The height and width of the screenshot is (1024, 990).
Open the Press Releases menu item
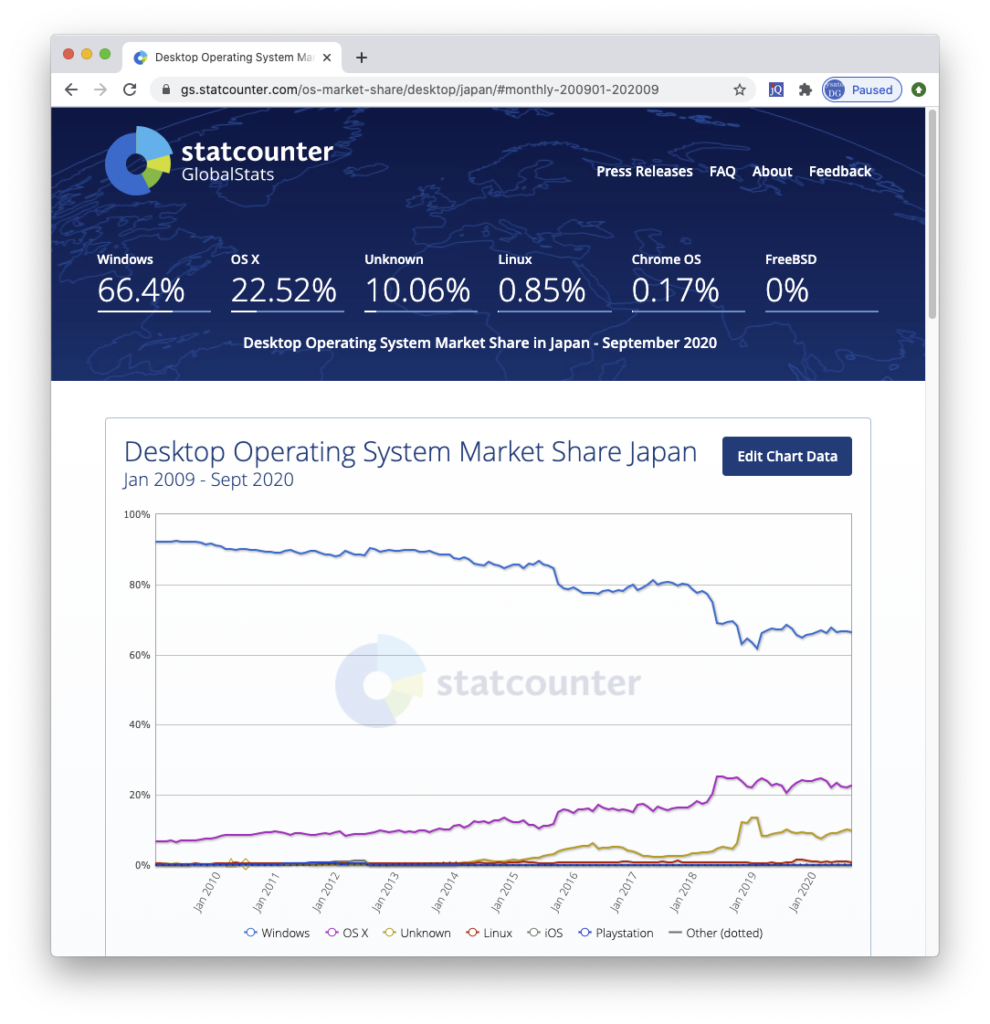(644, 171)
